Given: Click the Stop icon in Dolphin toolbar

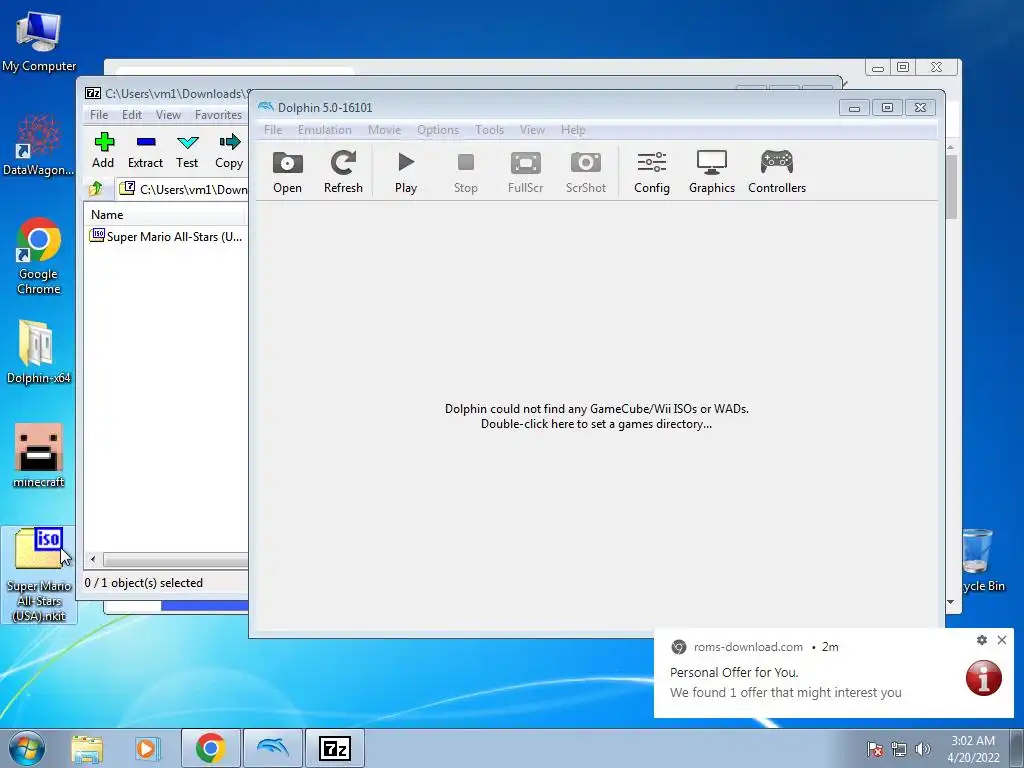Looking at the screenshot, I should point(466,172).
